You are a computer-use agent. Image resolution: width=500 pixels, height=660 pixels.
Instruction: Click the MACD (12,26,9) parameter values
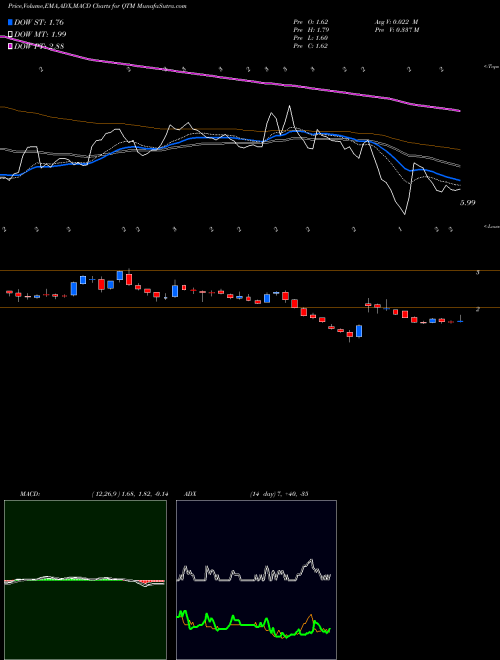pyautogui.click(x=129, y=494)
